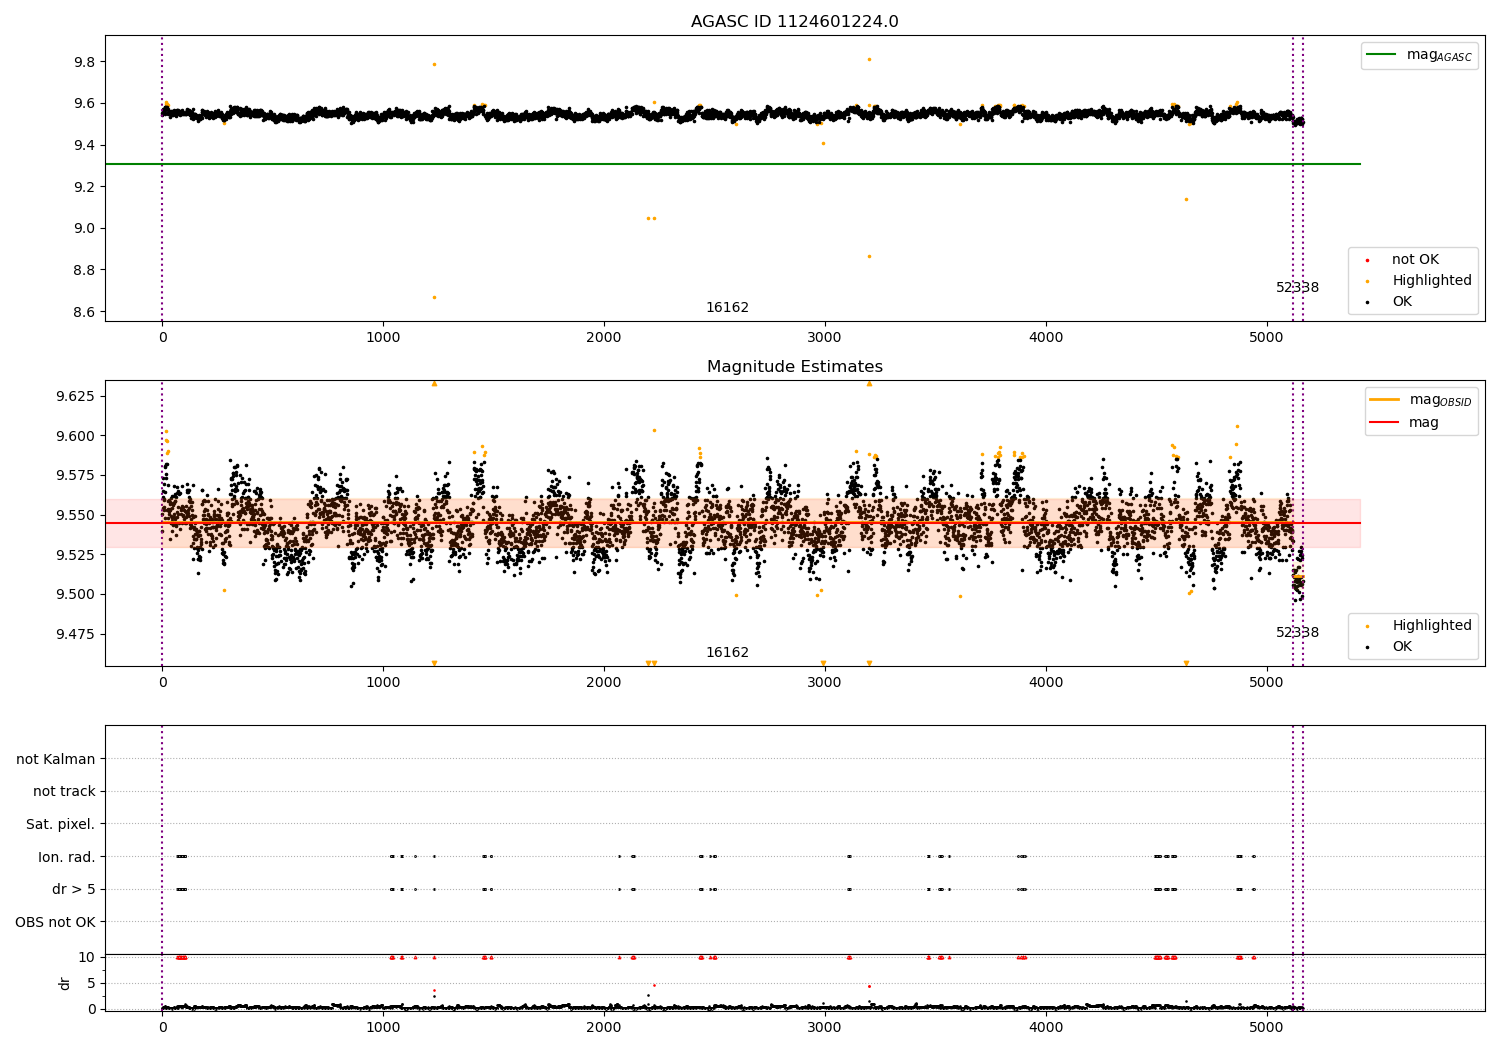Click the 9.625 y-axis tick label
Viewport: 1500px width, 1050px height.
point(77,396)
